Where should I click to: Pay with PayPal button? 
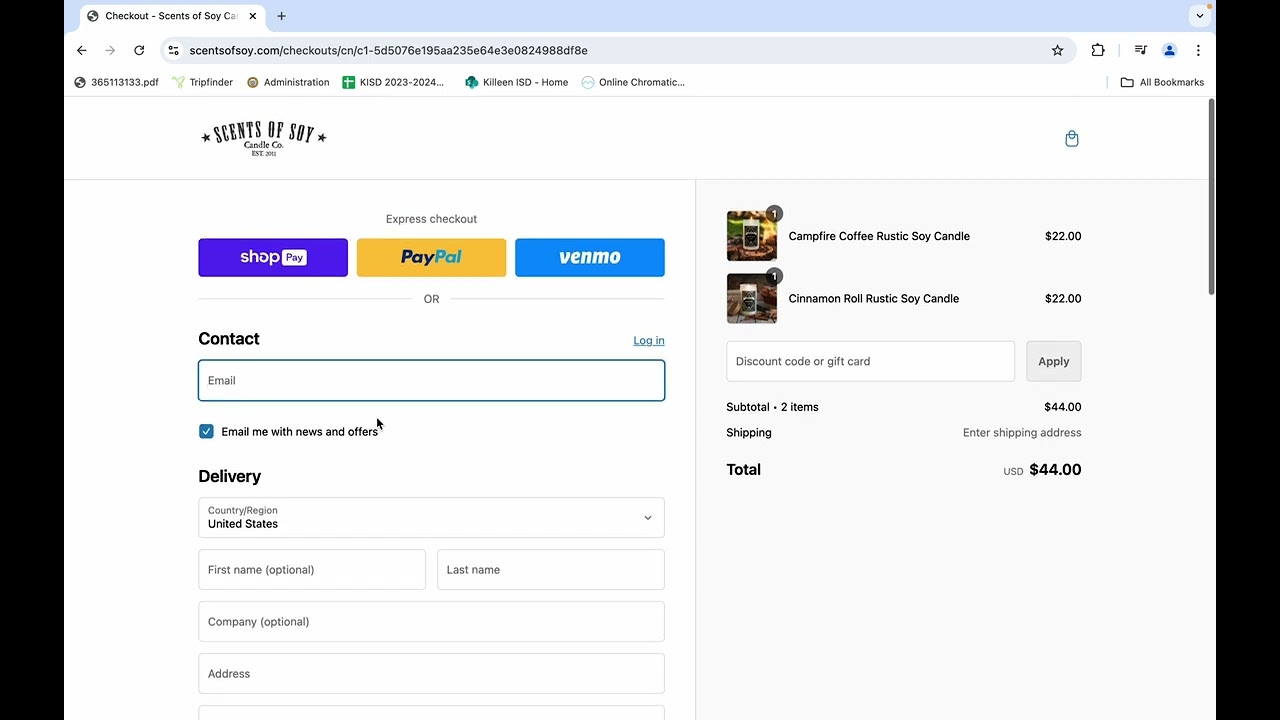tap(431, 257)
